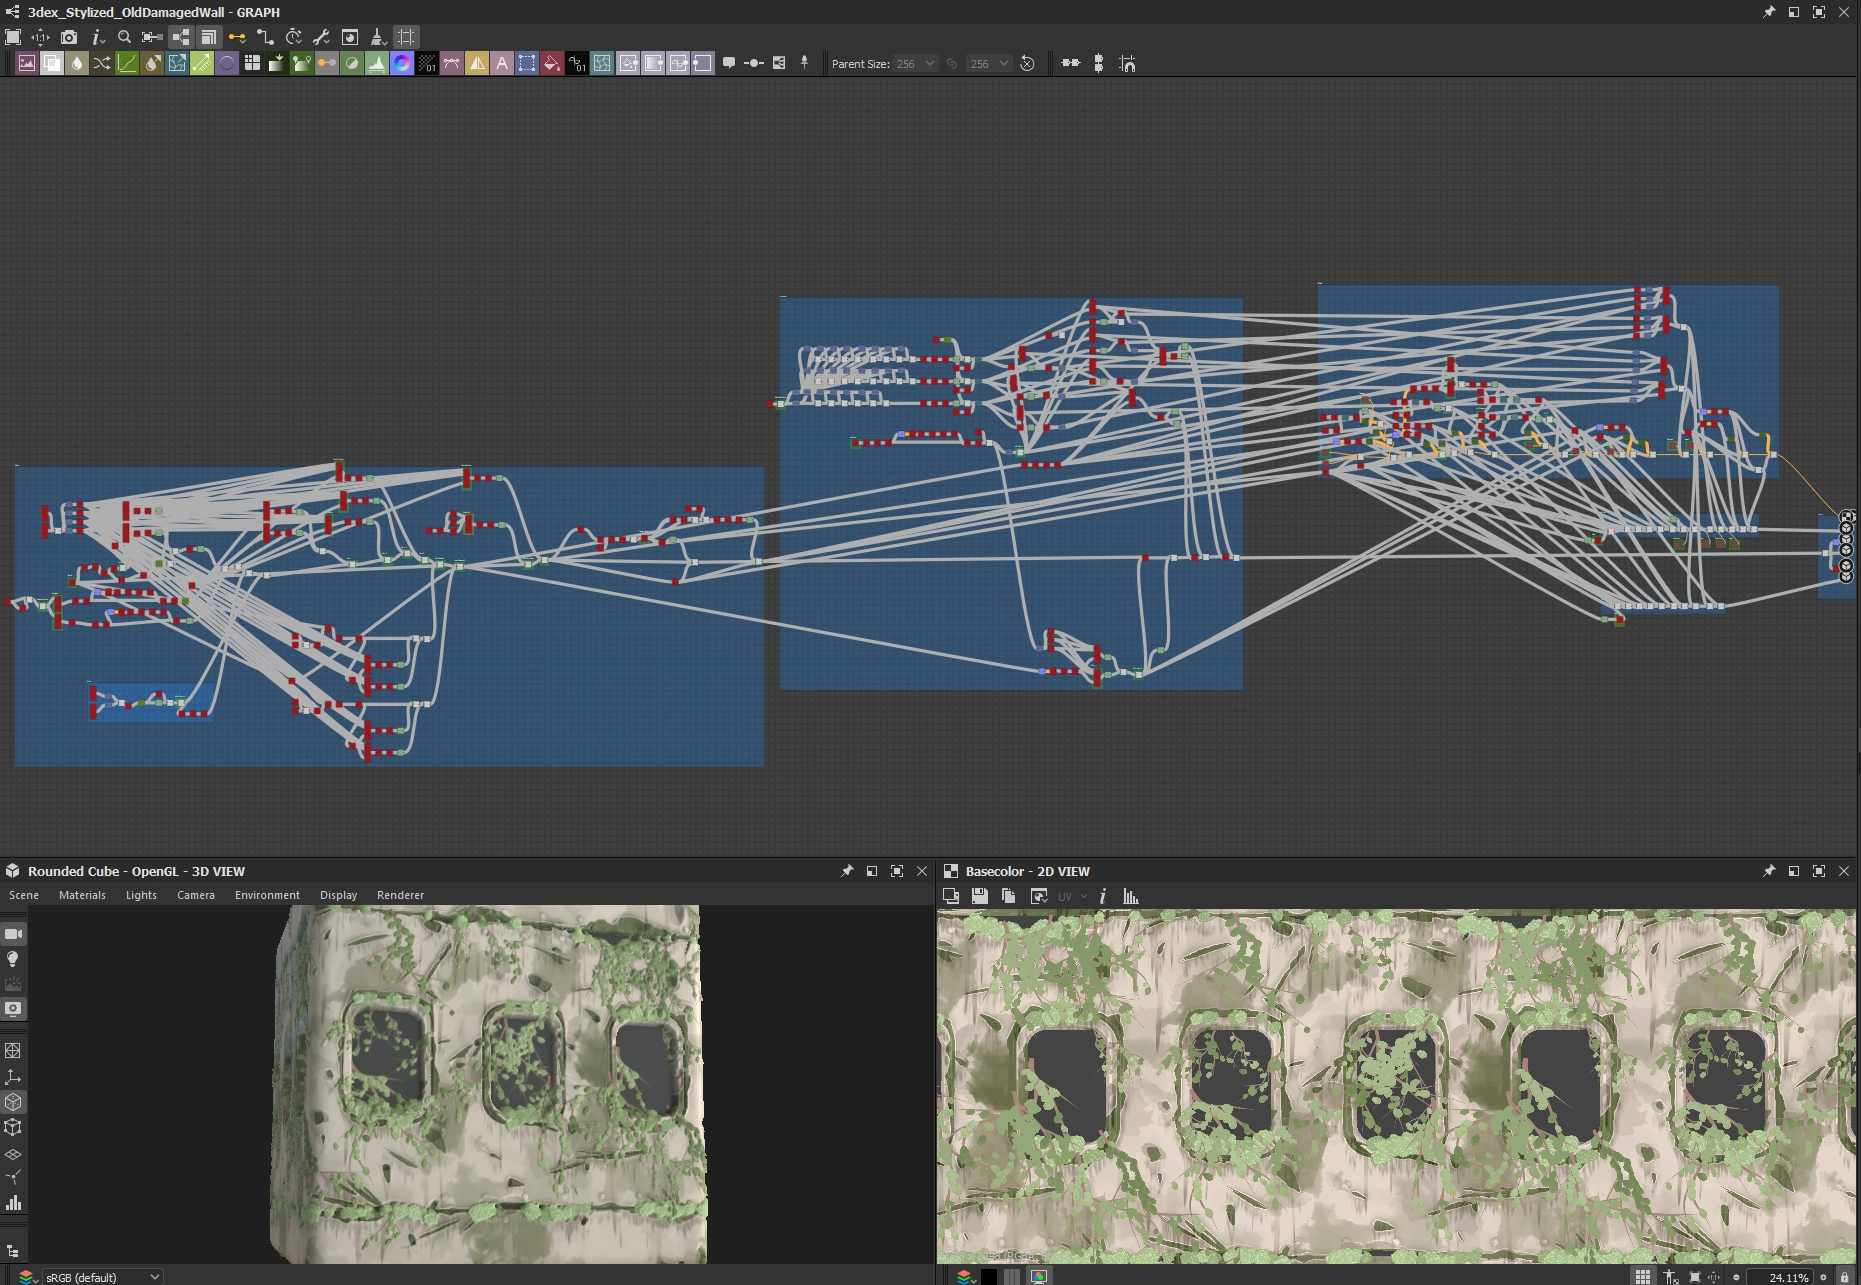Screen dimensions: 1861x1285
Task: Pin the Basecolor 2D View panel
Action: tap(1768, 871)
